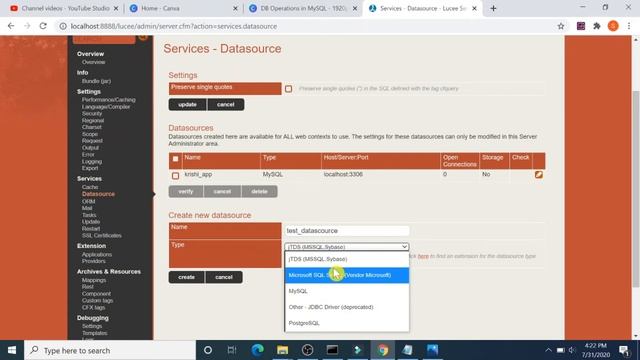The height and width of the screenshot is (360, 640).
Task: Choose jTDS (MSSQL,Sybase) from the list
Action: pyautogui.click(x=347, y=259)
